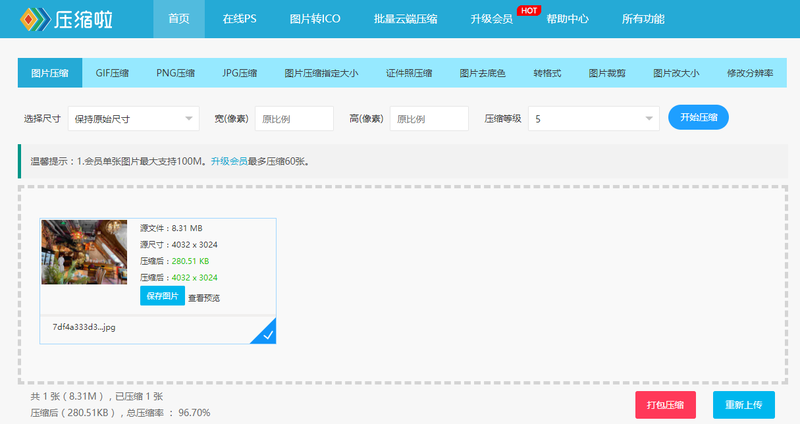Viewport: 800px width, 424px height.
Task: Click the red HOT badge
Action: [x=529, y=10]
